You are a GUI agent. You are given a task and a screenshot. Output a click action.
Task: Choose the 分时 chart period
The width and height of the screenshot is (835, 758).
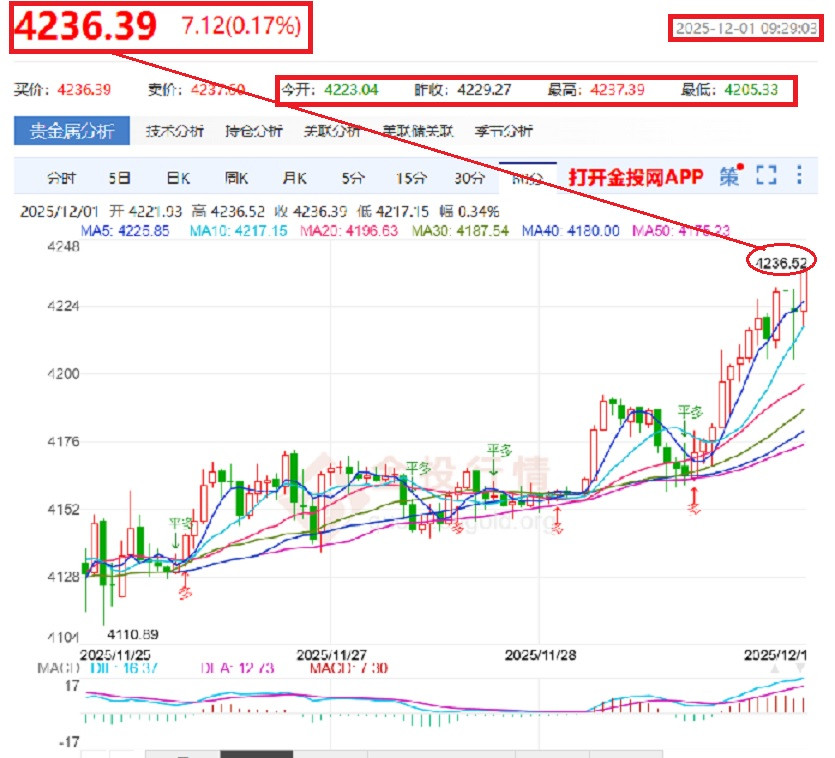tap(61, 178)
